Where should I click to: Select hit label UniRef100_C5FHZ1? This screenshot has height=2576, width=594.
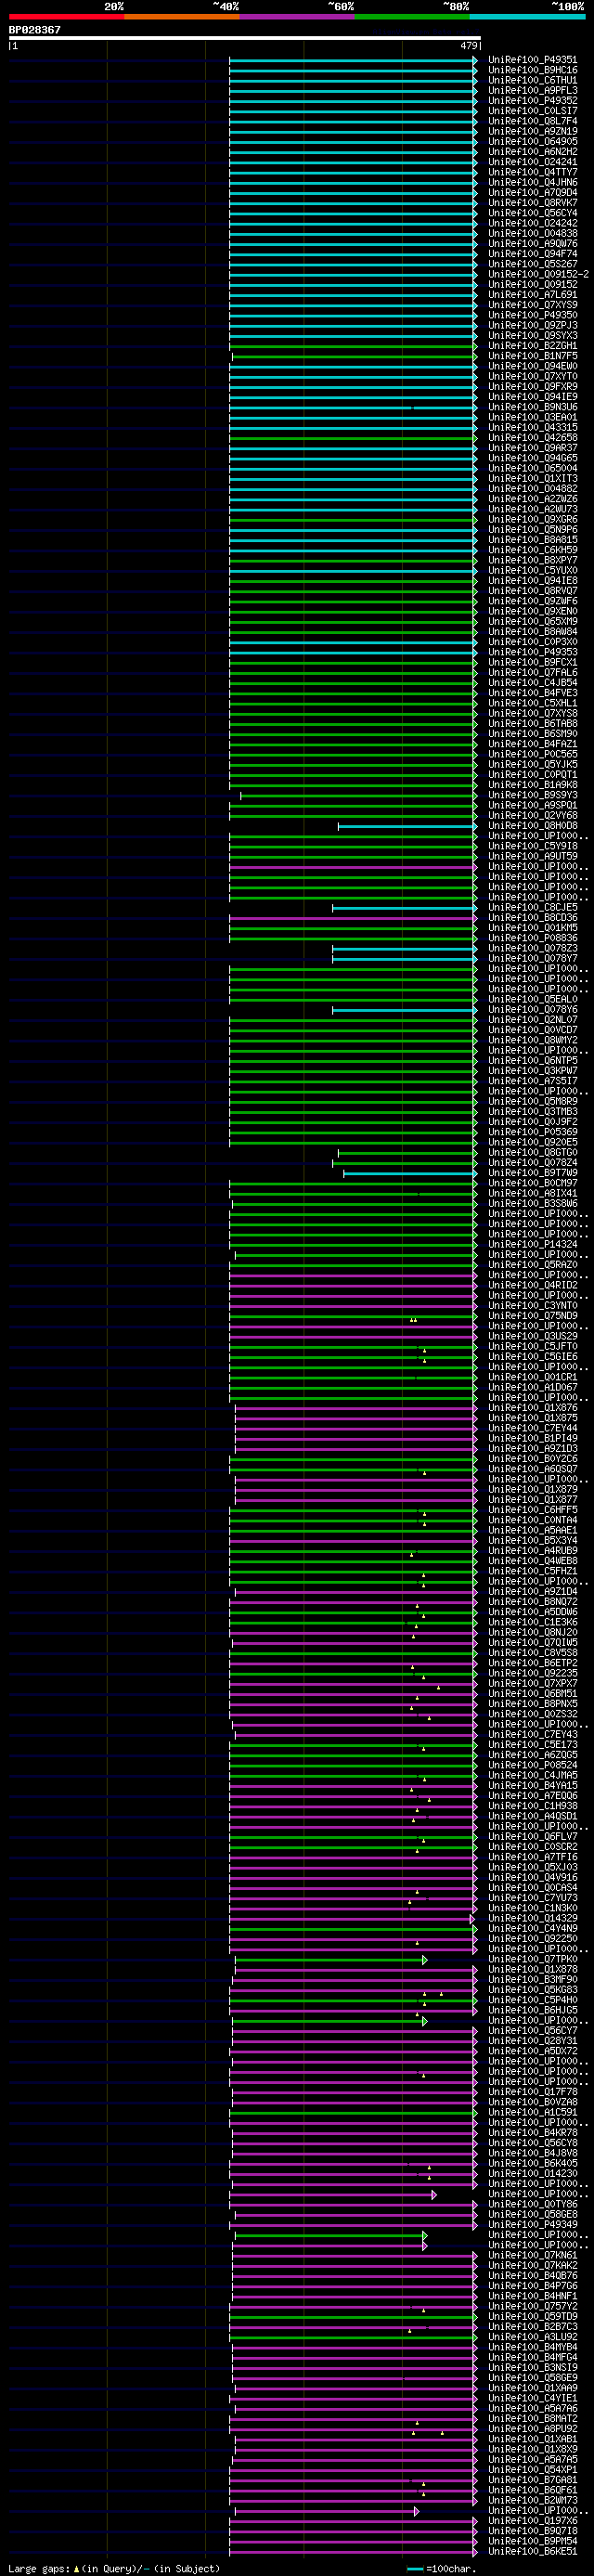click(x=533, y=1571)
